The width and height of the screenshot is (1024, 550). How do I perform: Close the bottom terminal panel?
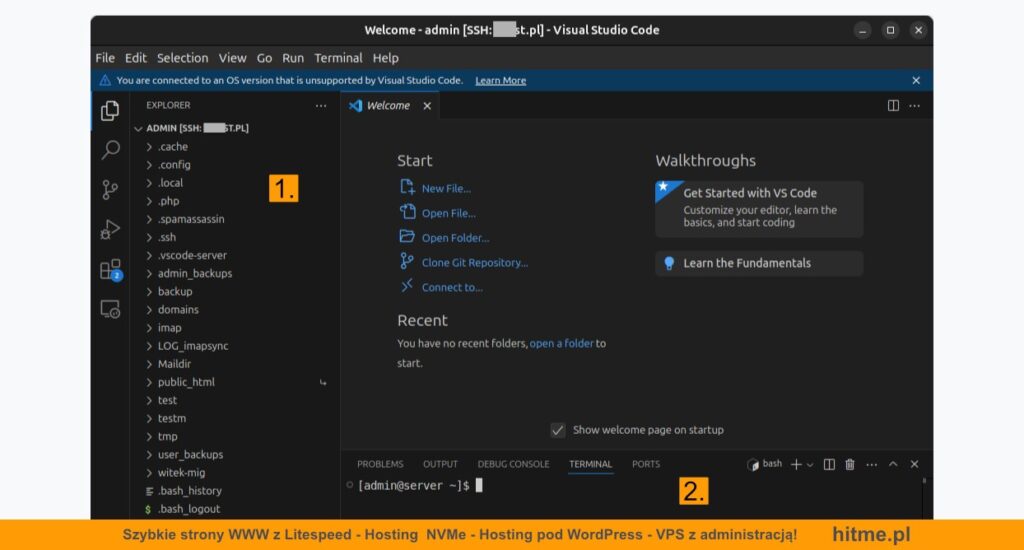[x=914, y=464]
